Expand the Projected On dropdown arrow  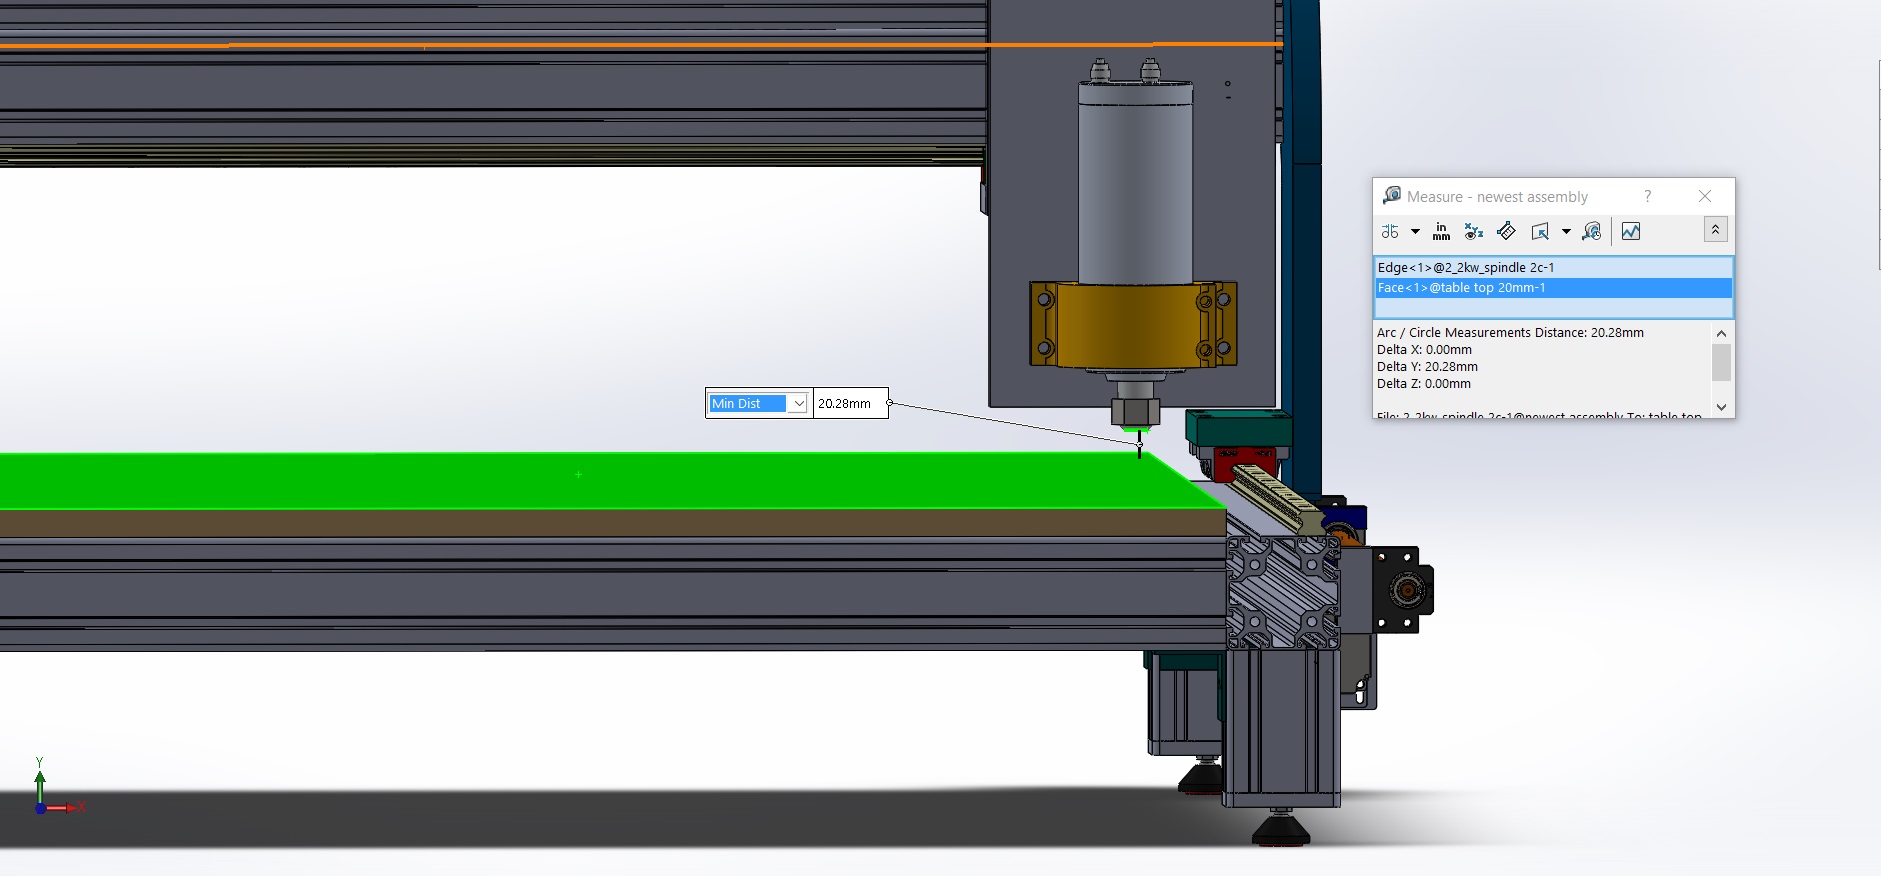1566,232
